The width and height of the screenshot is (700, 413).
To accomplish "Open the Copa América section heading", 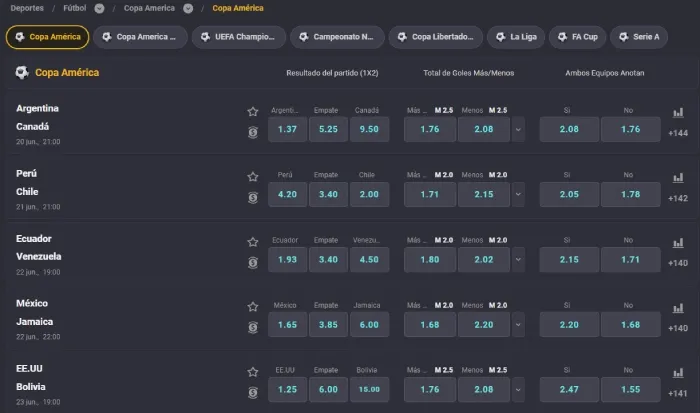I will 67,72.
